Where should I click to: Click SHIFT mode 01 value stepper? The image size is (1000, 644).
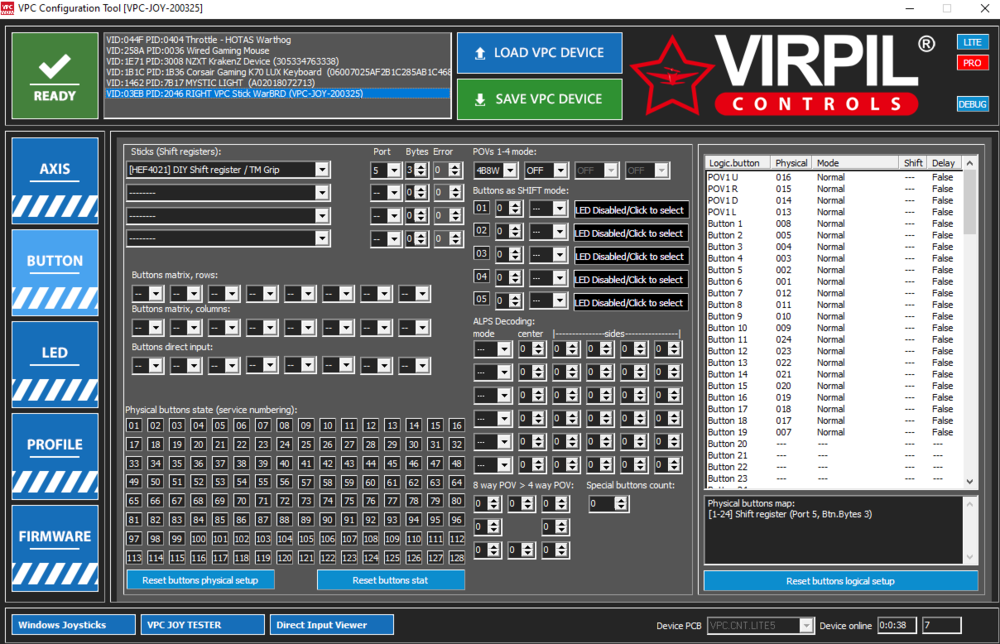point(515,209)
